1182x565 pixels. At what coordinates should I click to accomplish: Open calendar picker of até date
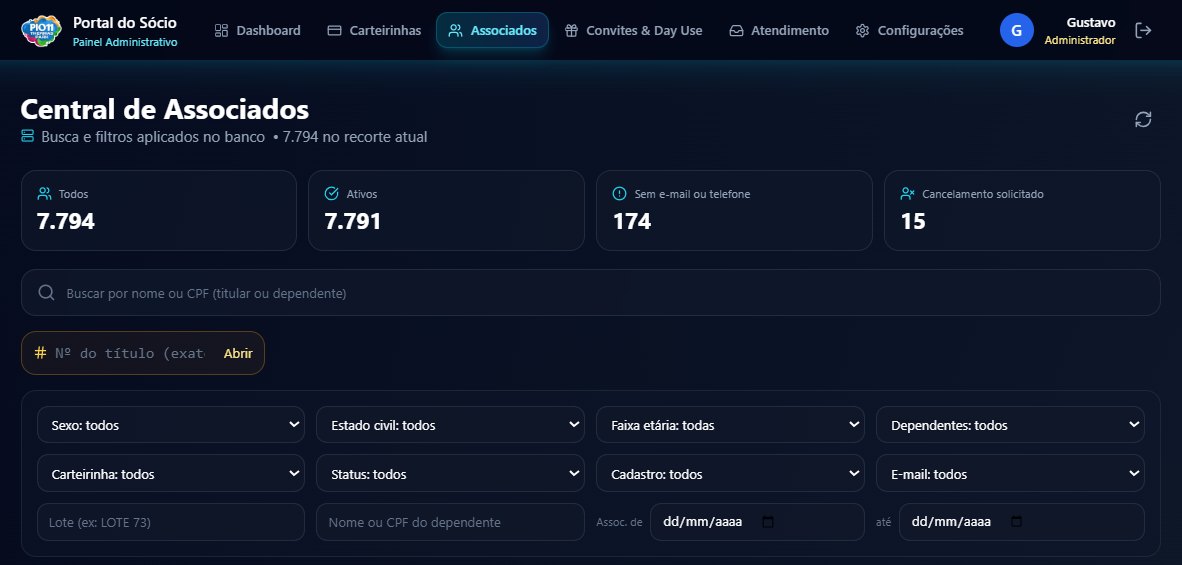1016,521
